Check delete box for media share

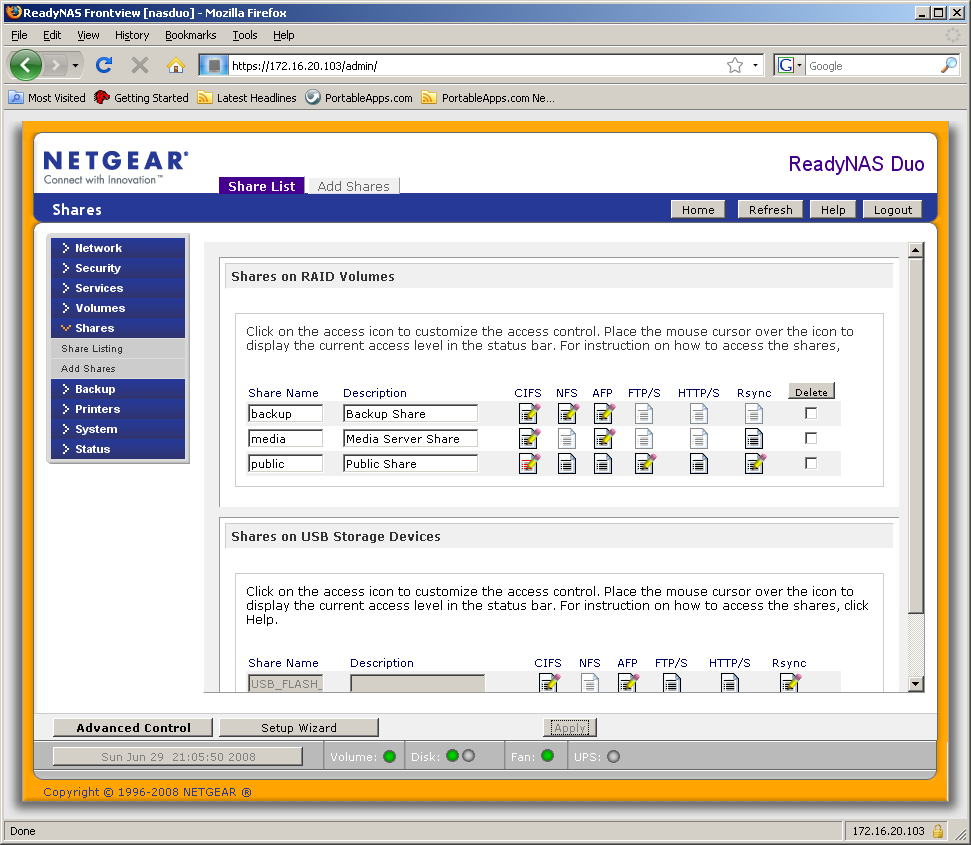(x=811, y=438)
